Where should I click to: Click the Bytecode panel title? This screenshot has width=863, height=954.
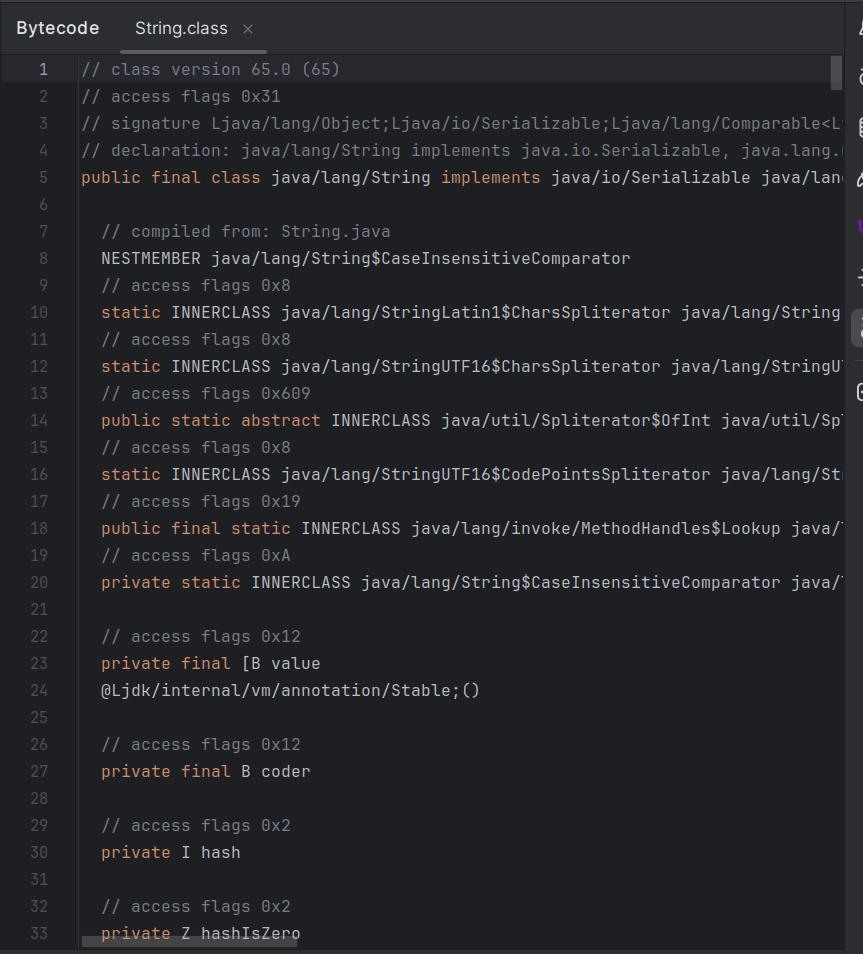coord(57,28)
